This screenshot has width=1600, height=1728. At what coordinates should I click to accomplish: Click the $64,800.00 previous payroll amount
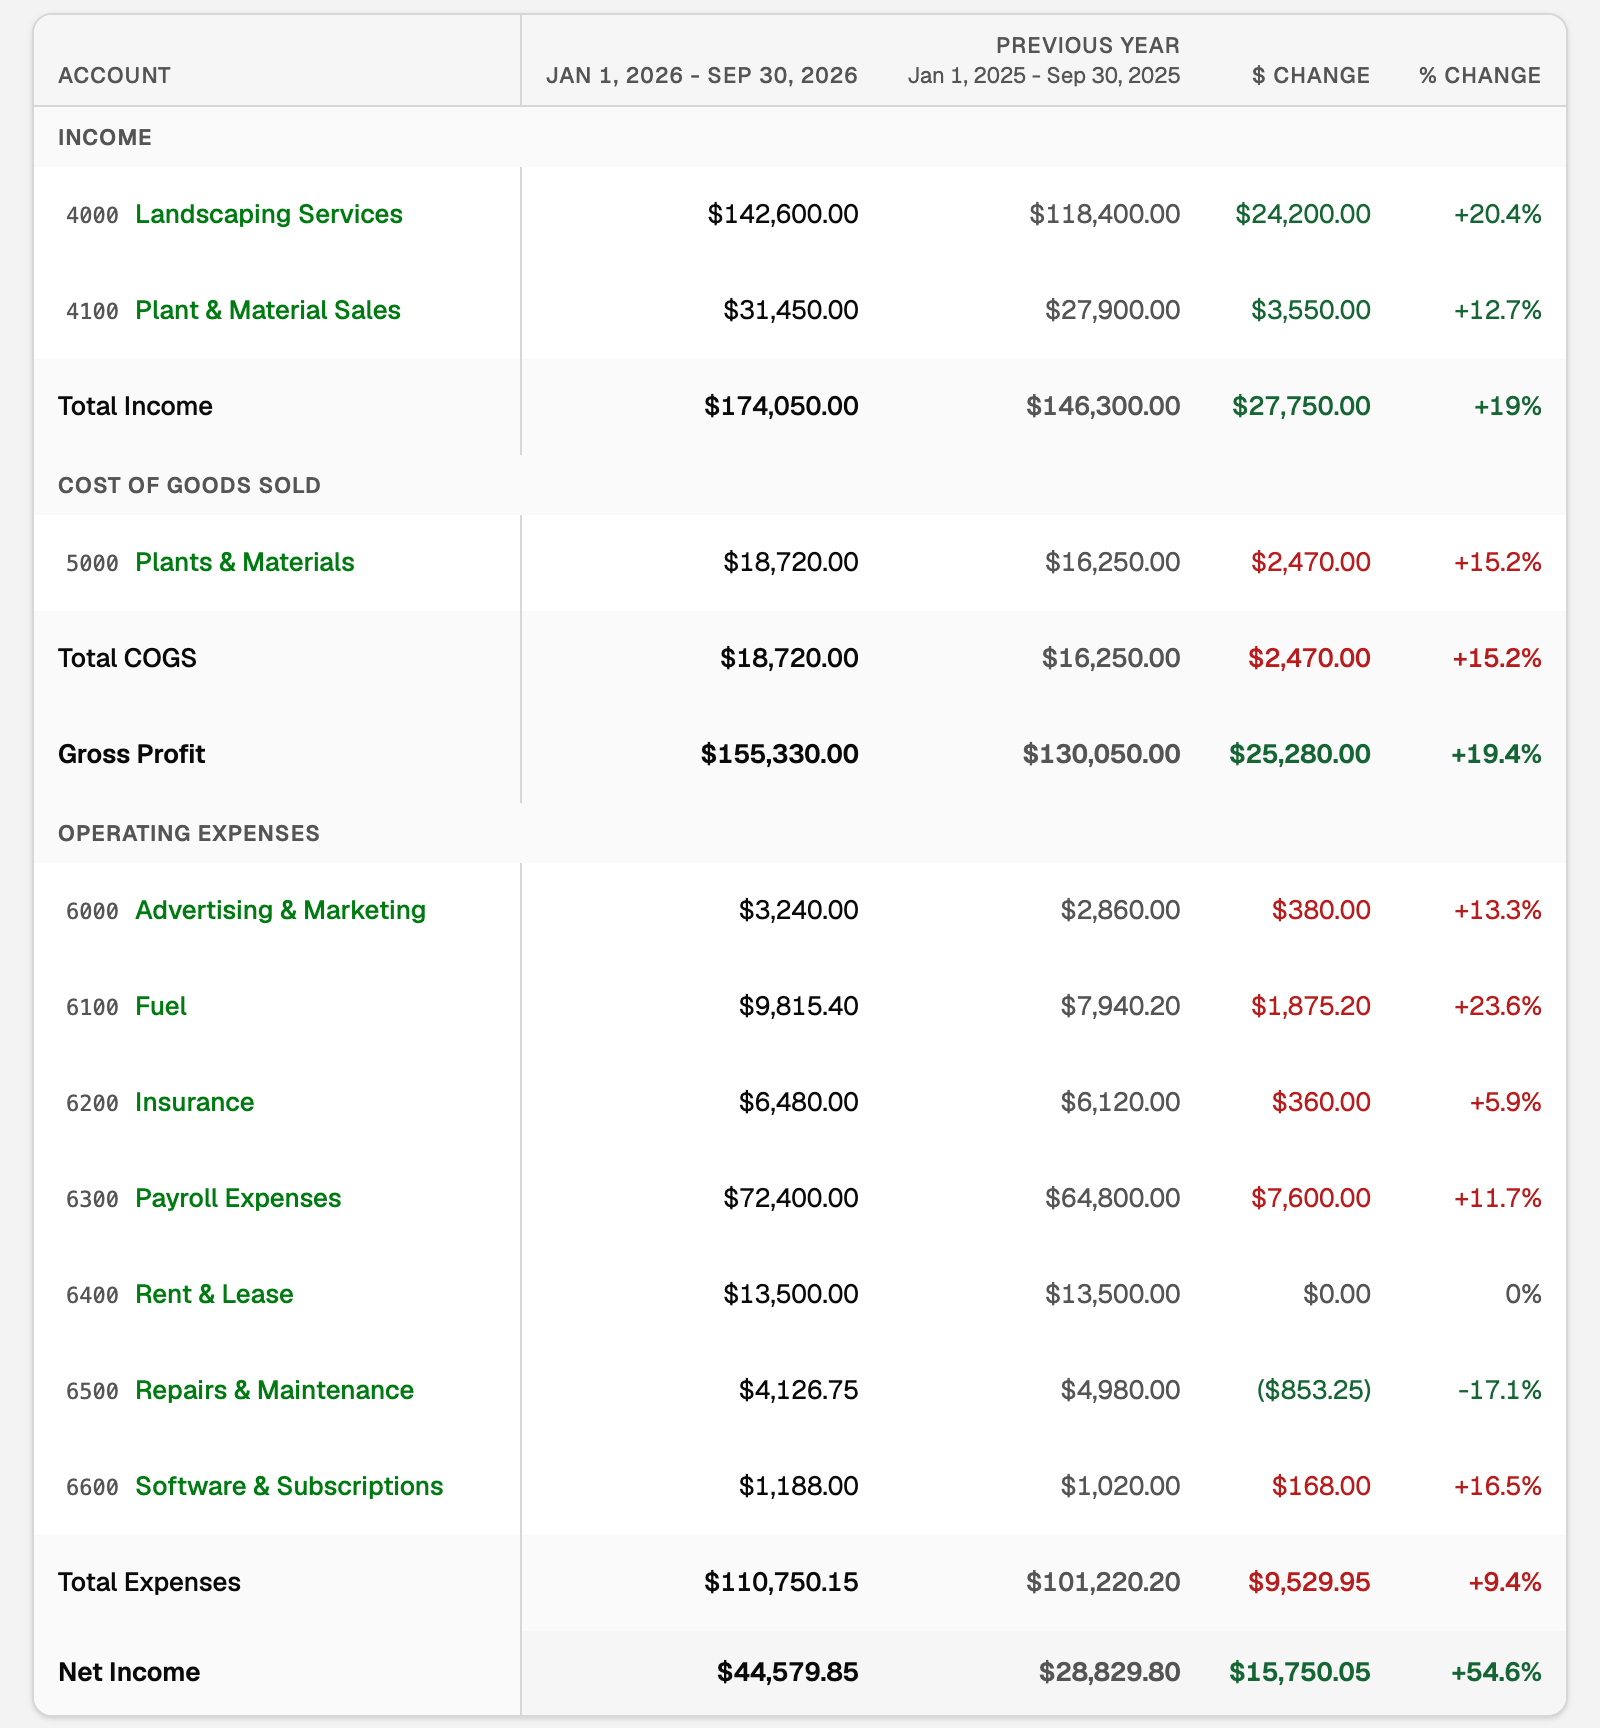tap(1113, 1198)
